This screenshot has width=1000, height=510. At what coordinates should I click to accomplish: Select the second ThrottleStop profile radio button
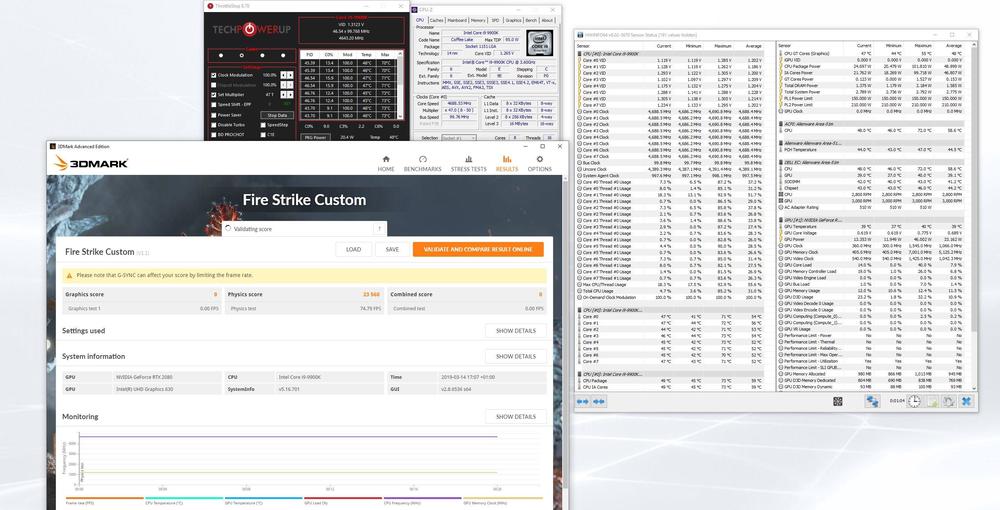coord(241,56)
